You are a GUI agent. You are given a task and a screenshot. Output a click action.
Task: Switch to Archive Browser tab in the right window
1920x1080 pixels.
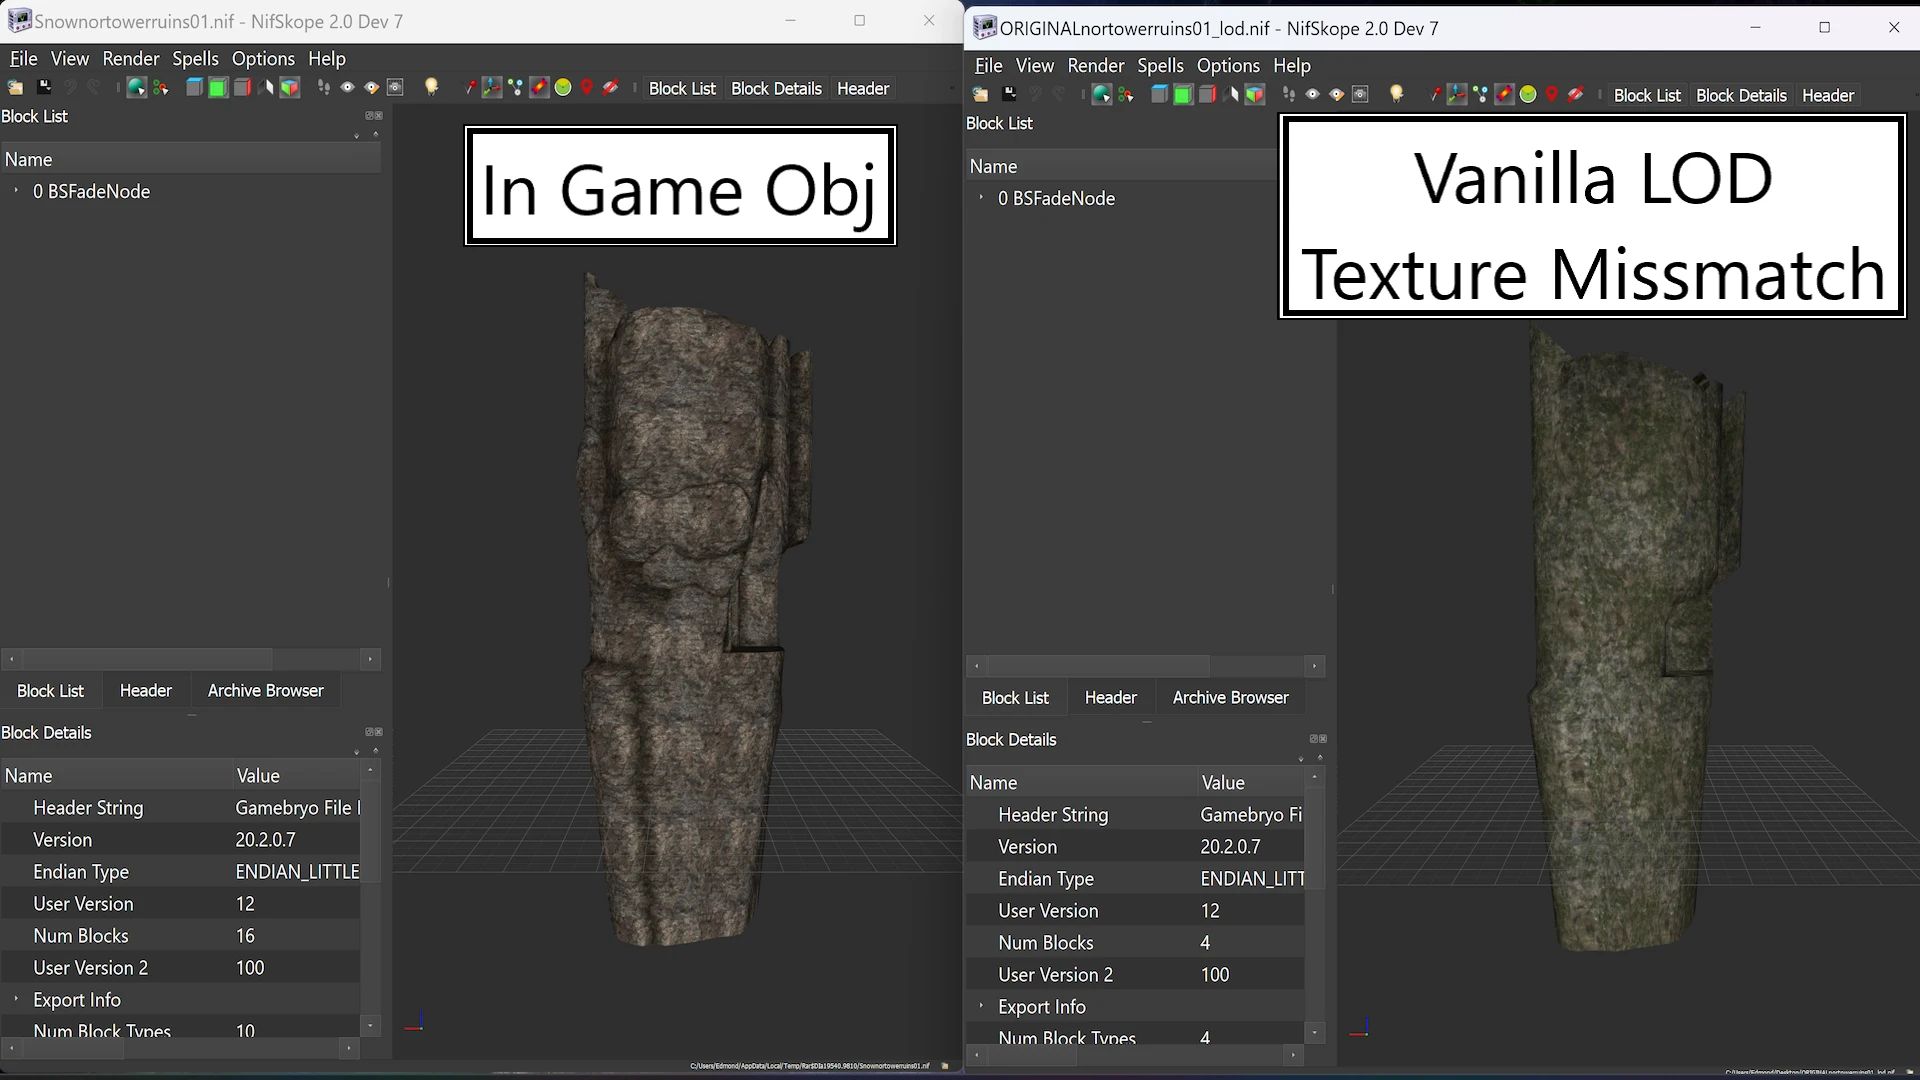coord(1230,697)
